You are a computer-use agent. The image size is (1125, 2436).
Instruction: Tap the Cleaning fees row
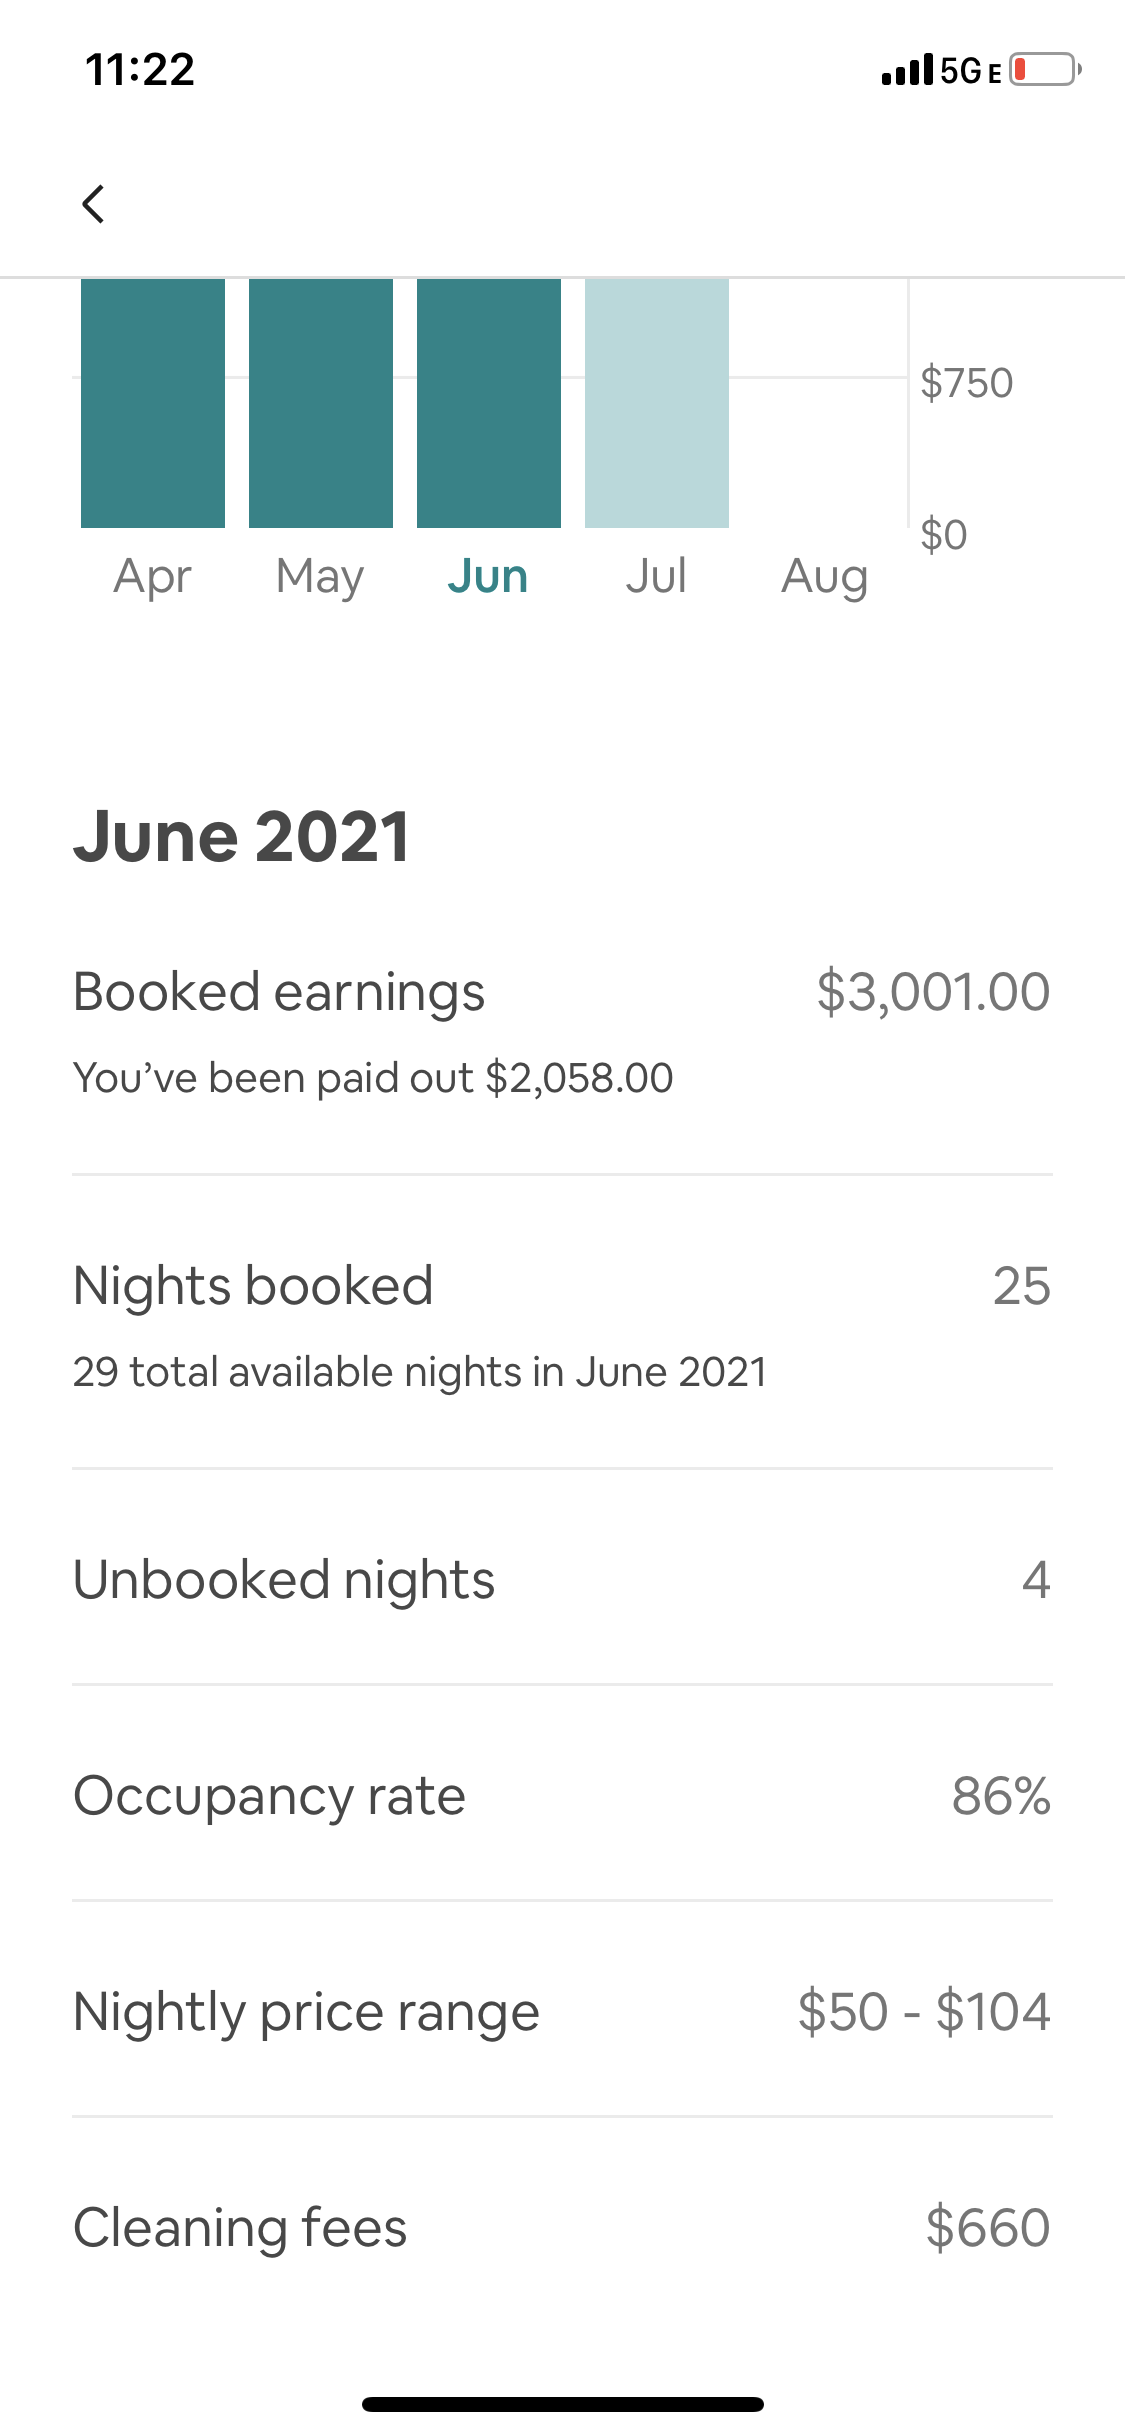tap(562, 2228)
